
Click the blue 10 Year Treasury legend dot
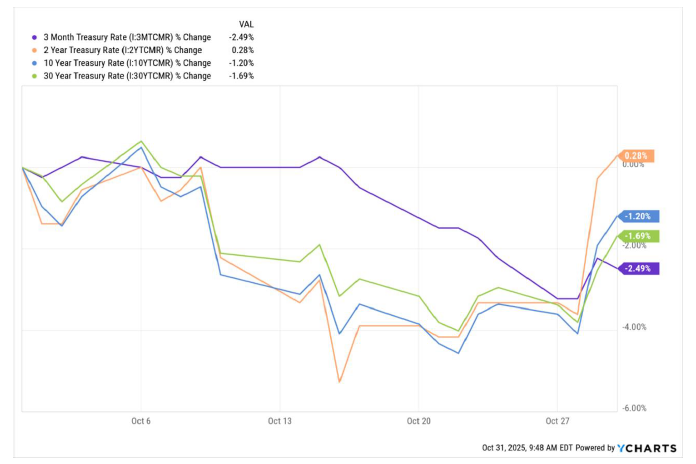(35, 63)
